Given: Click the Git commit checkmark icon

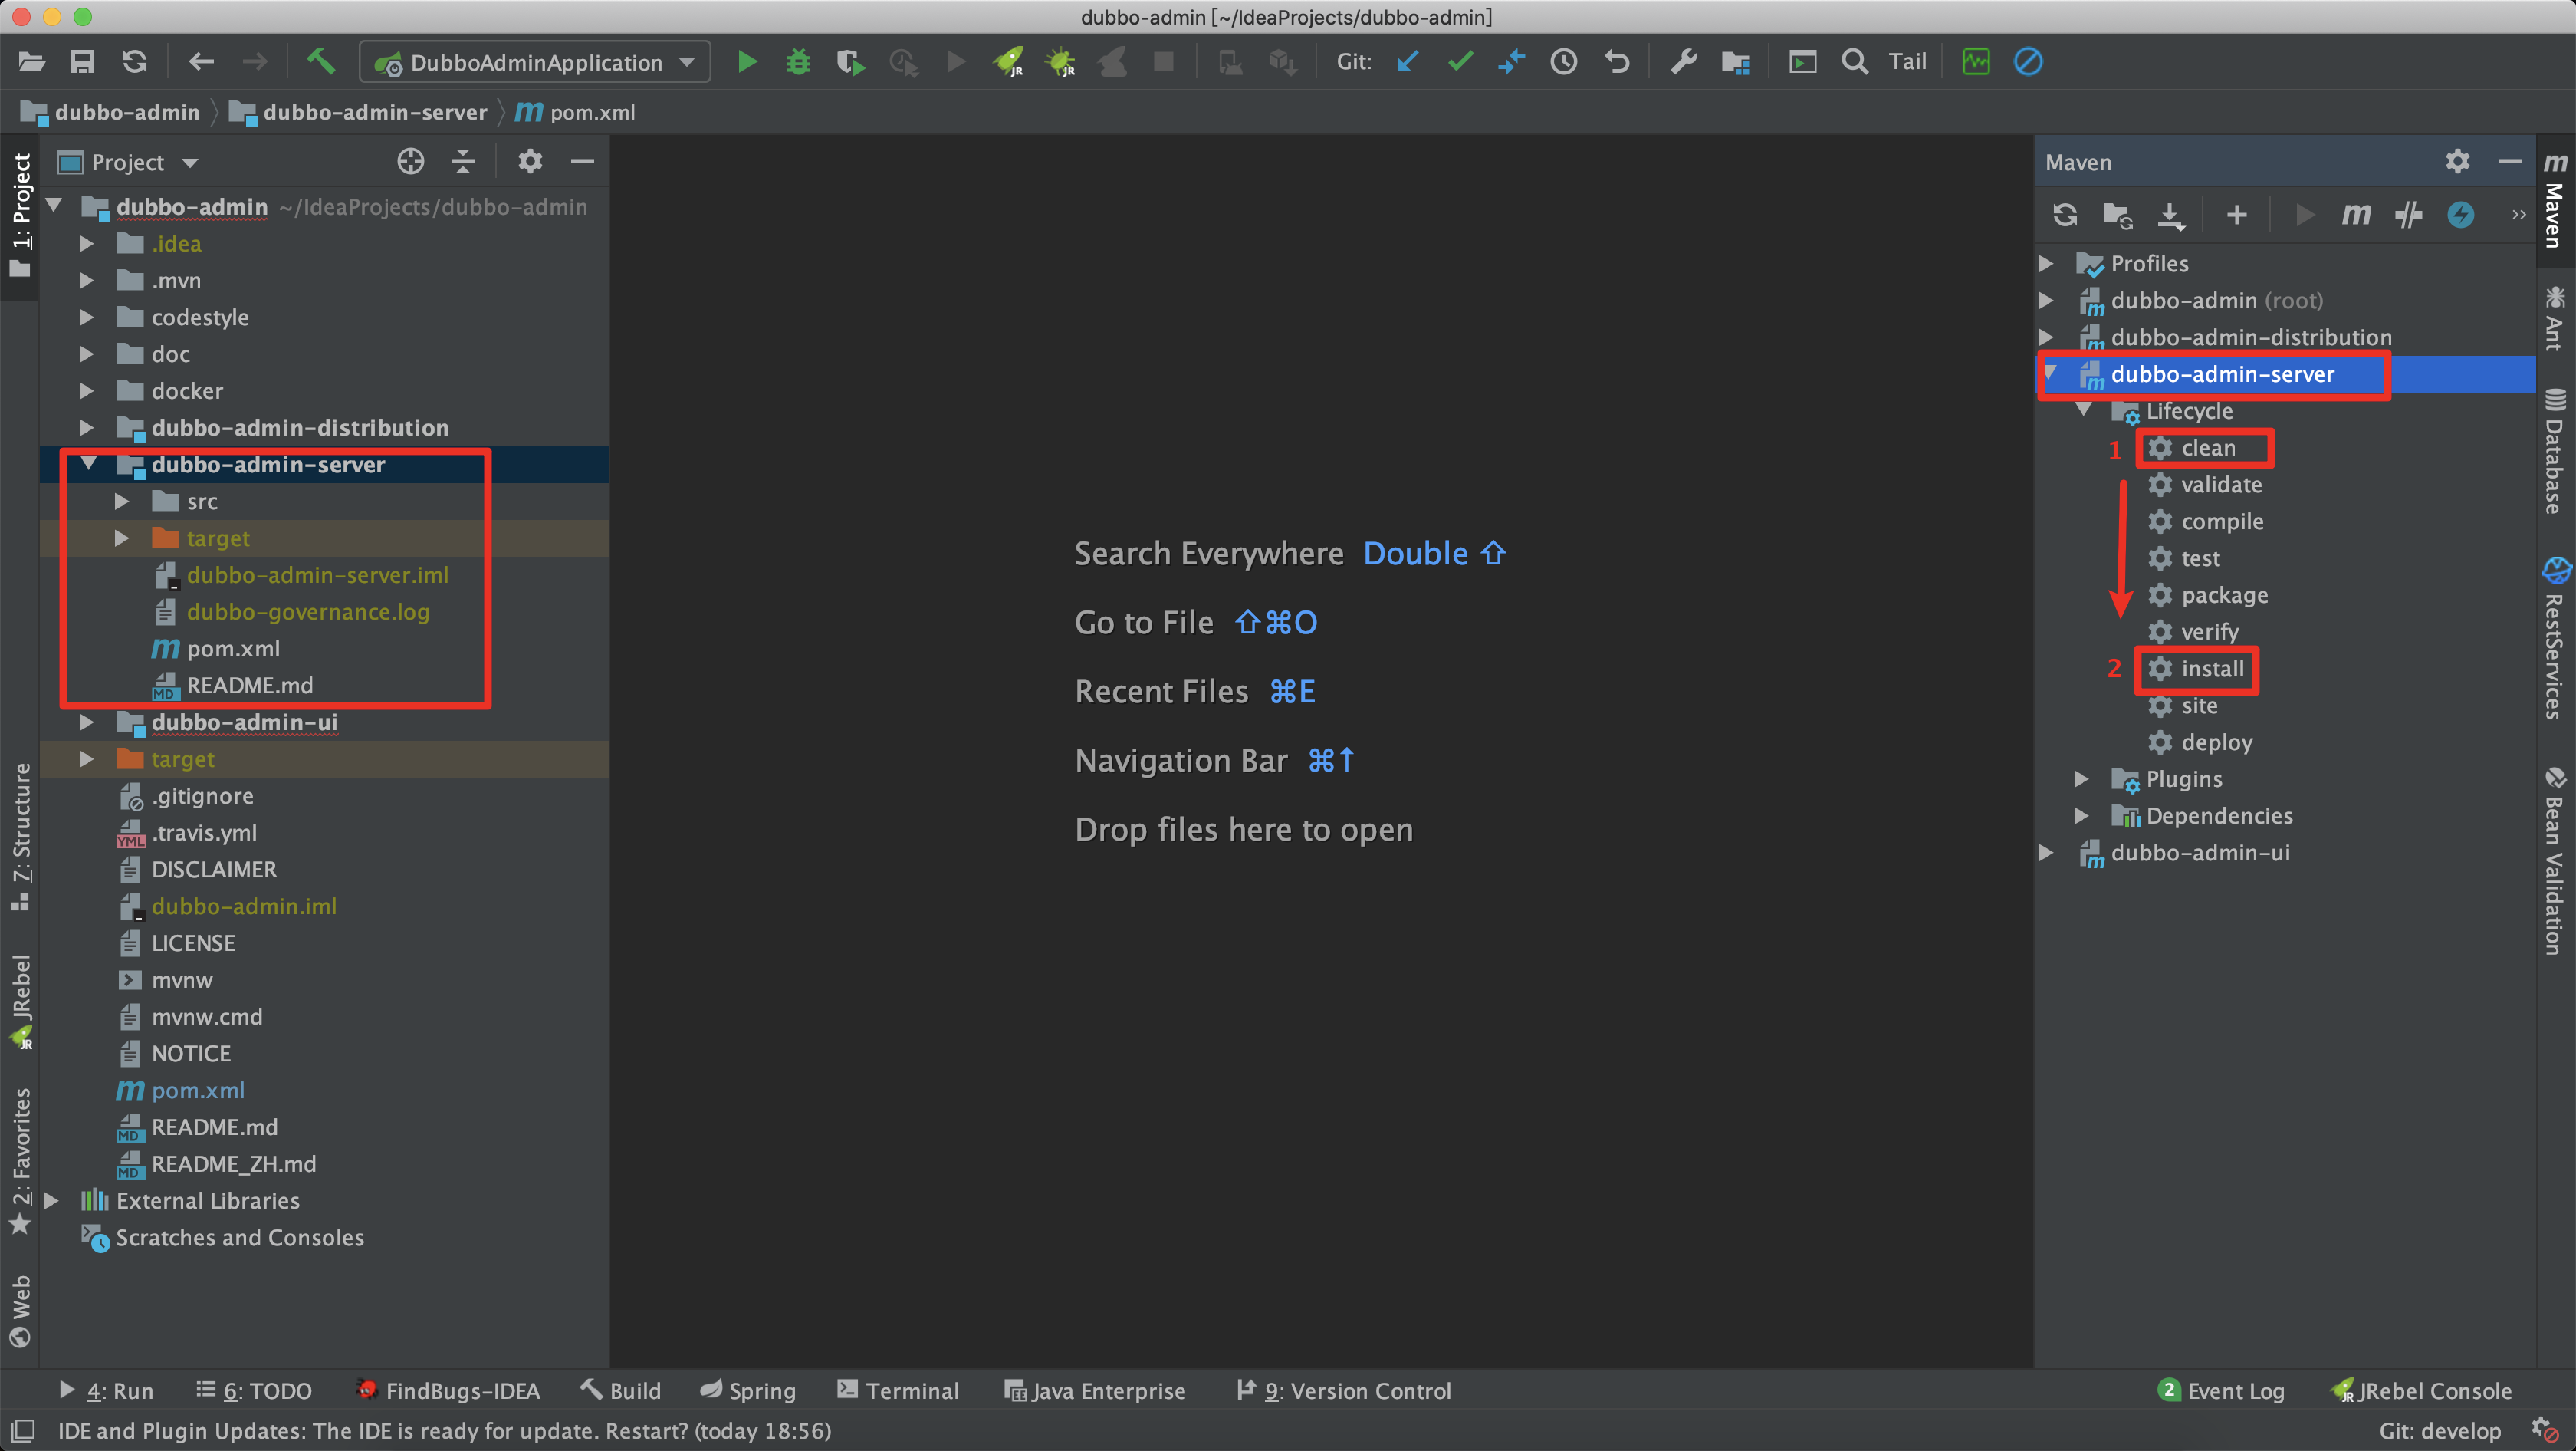Looking at the screenshot, I should [x=1460, y=62].
